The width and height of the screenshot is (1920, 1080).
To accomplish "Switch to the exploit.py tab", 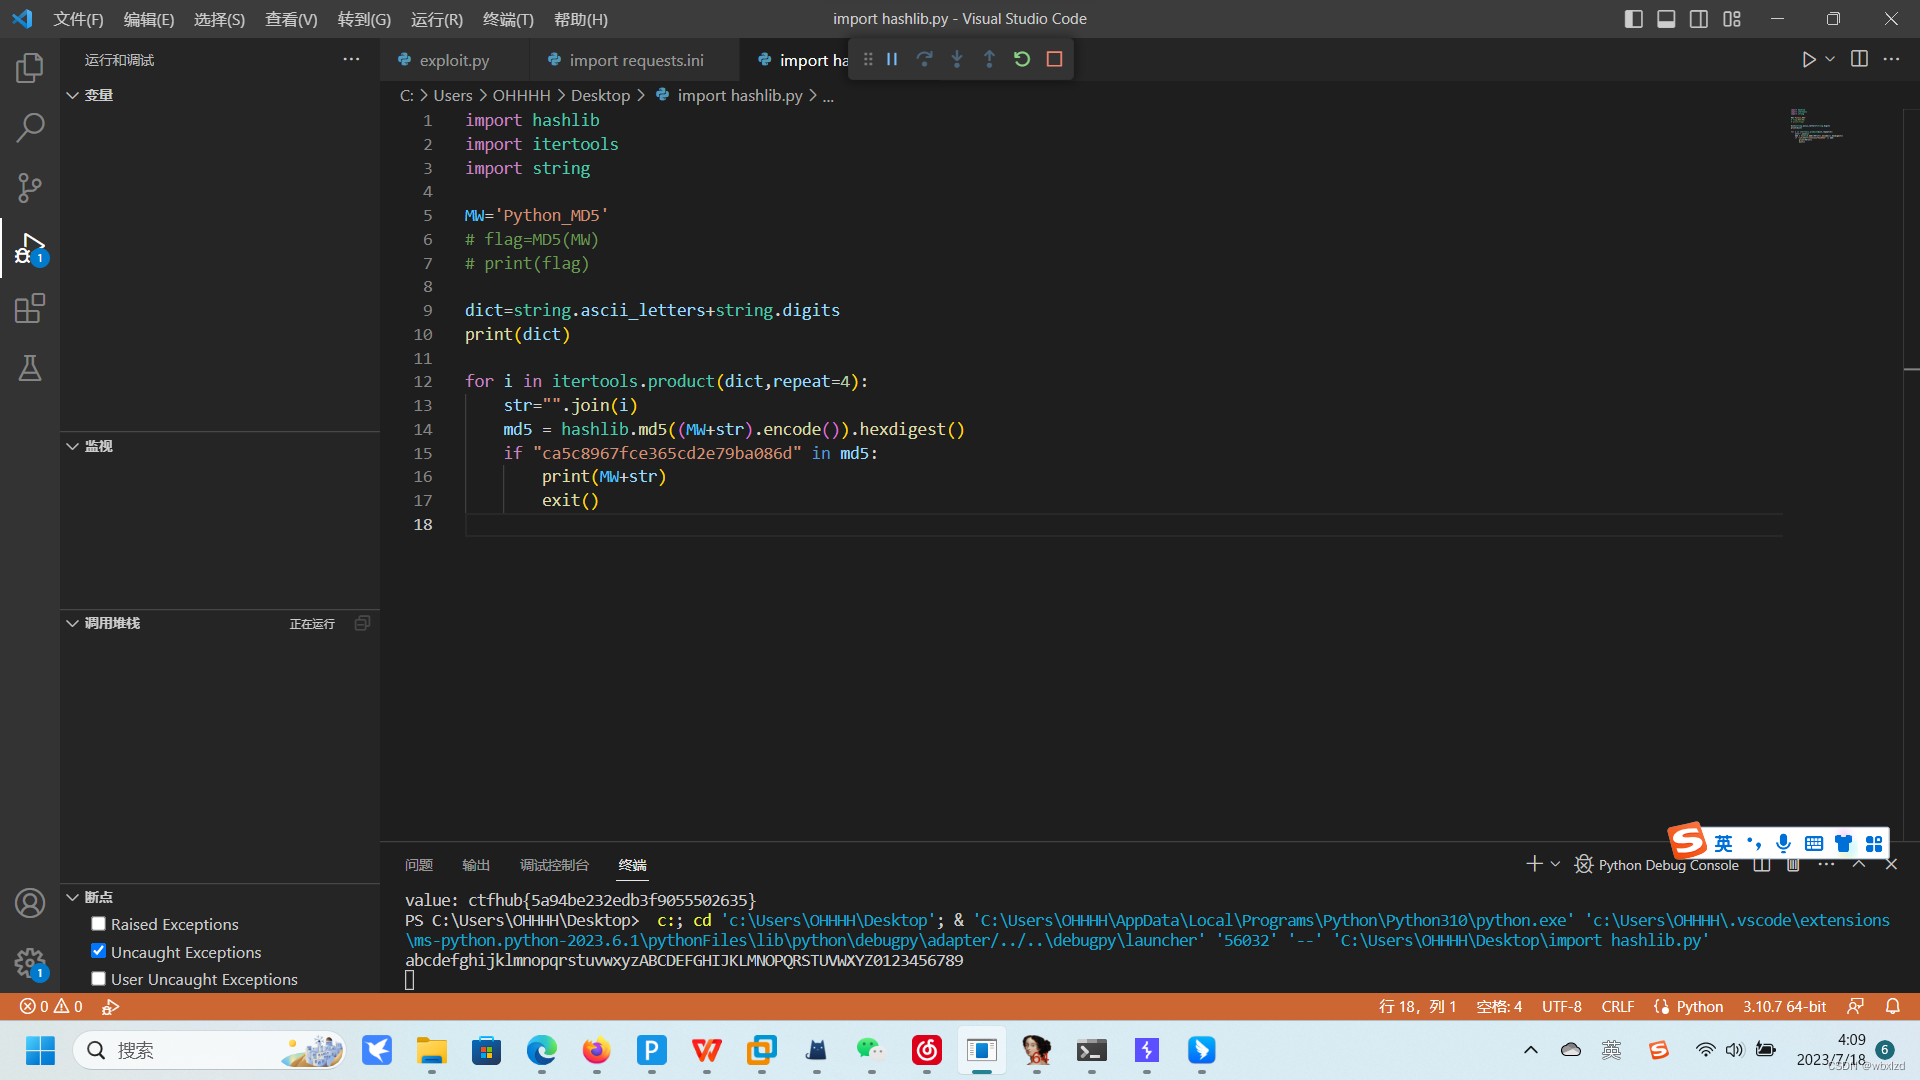I will point(453,60).
